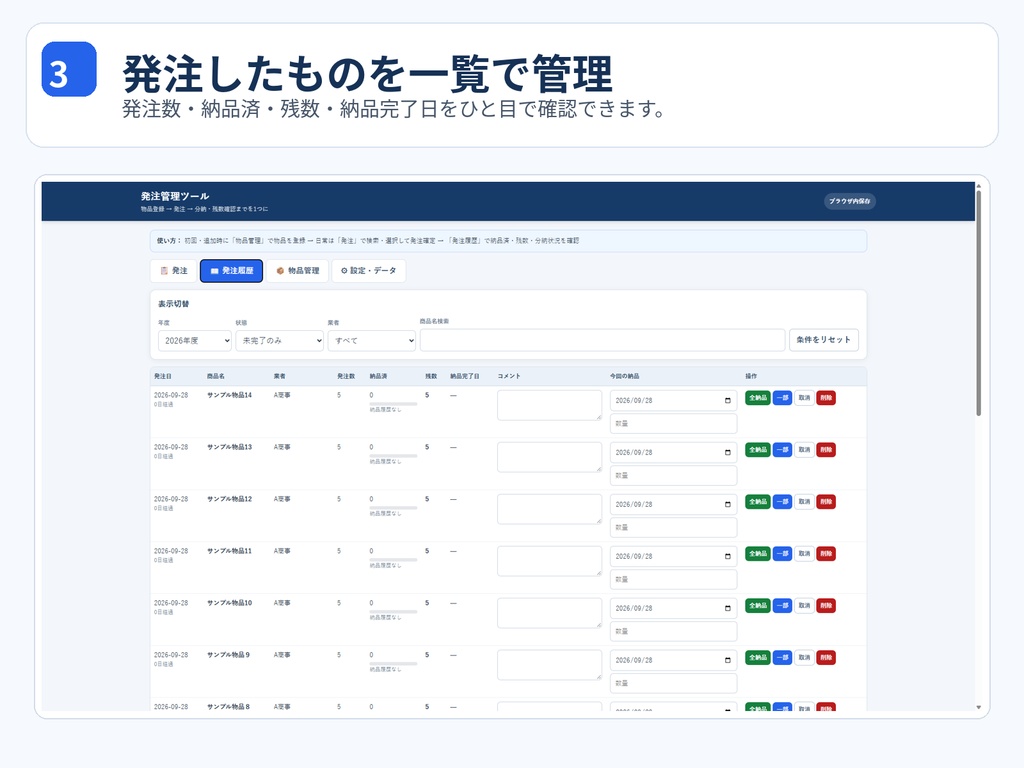This screenshot has width=1024, height=768.
Task: Click the 条件をリセット button
Action: 824,340
